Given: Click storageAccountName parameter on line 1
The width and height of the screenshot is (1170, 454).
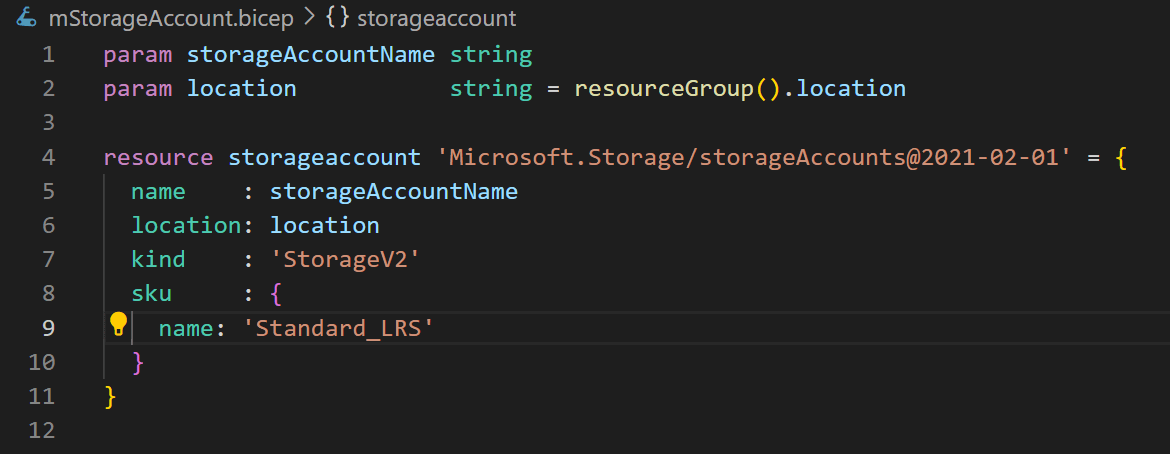Looking at the screenshot, I should [x=310, y=55].
